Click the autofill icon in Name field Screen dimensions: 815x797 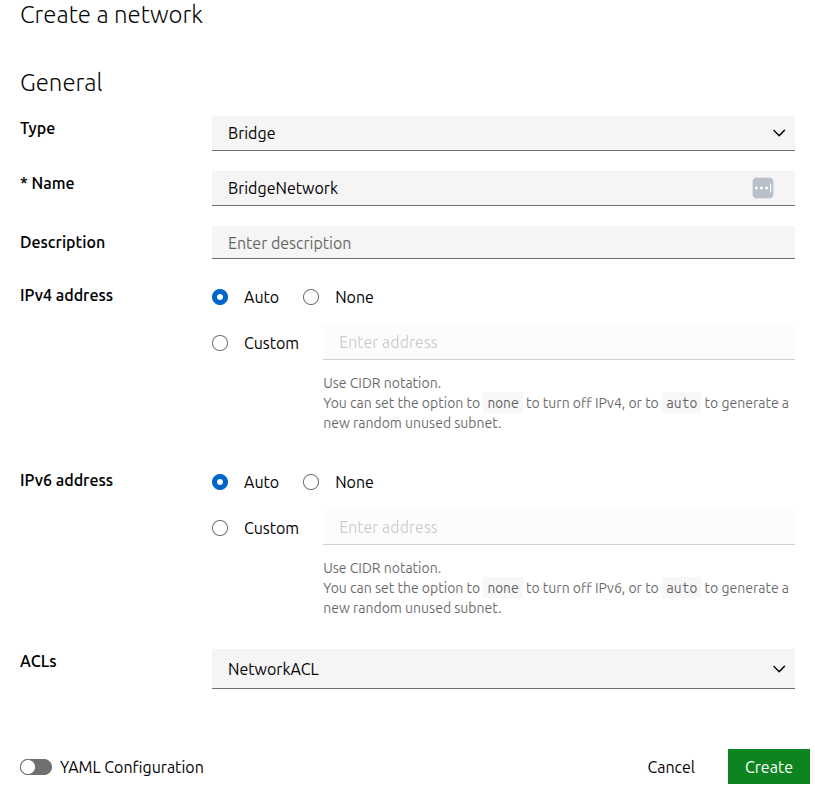[x=763, y=188]
